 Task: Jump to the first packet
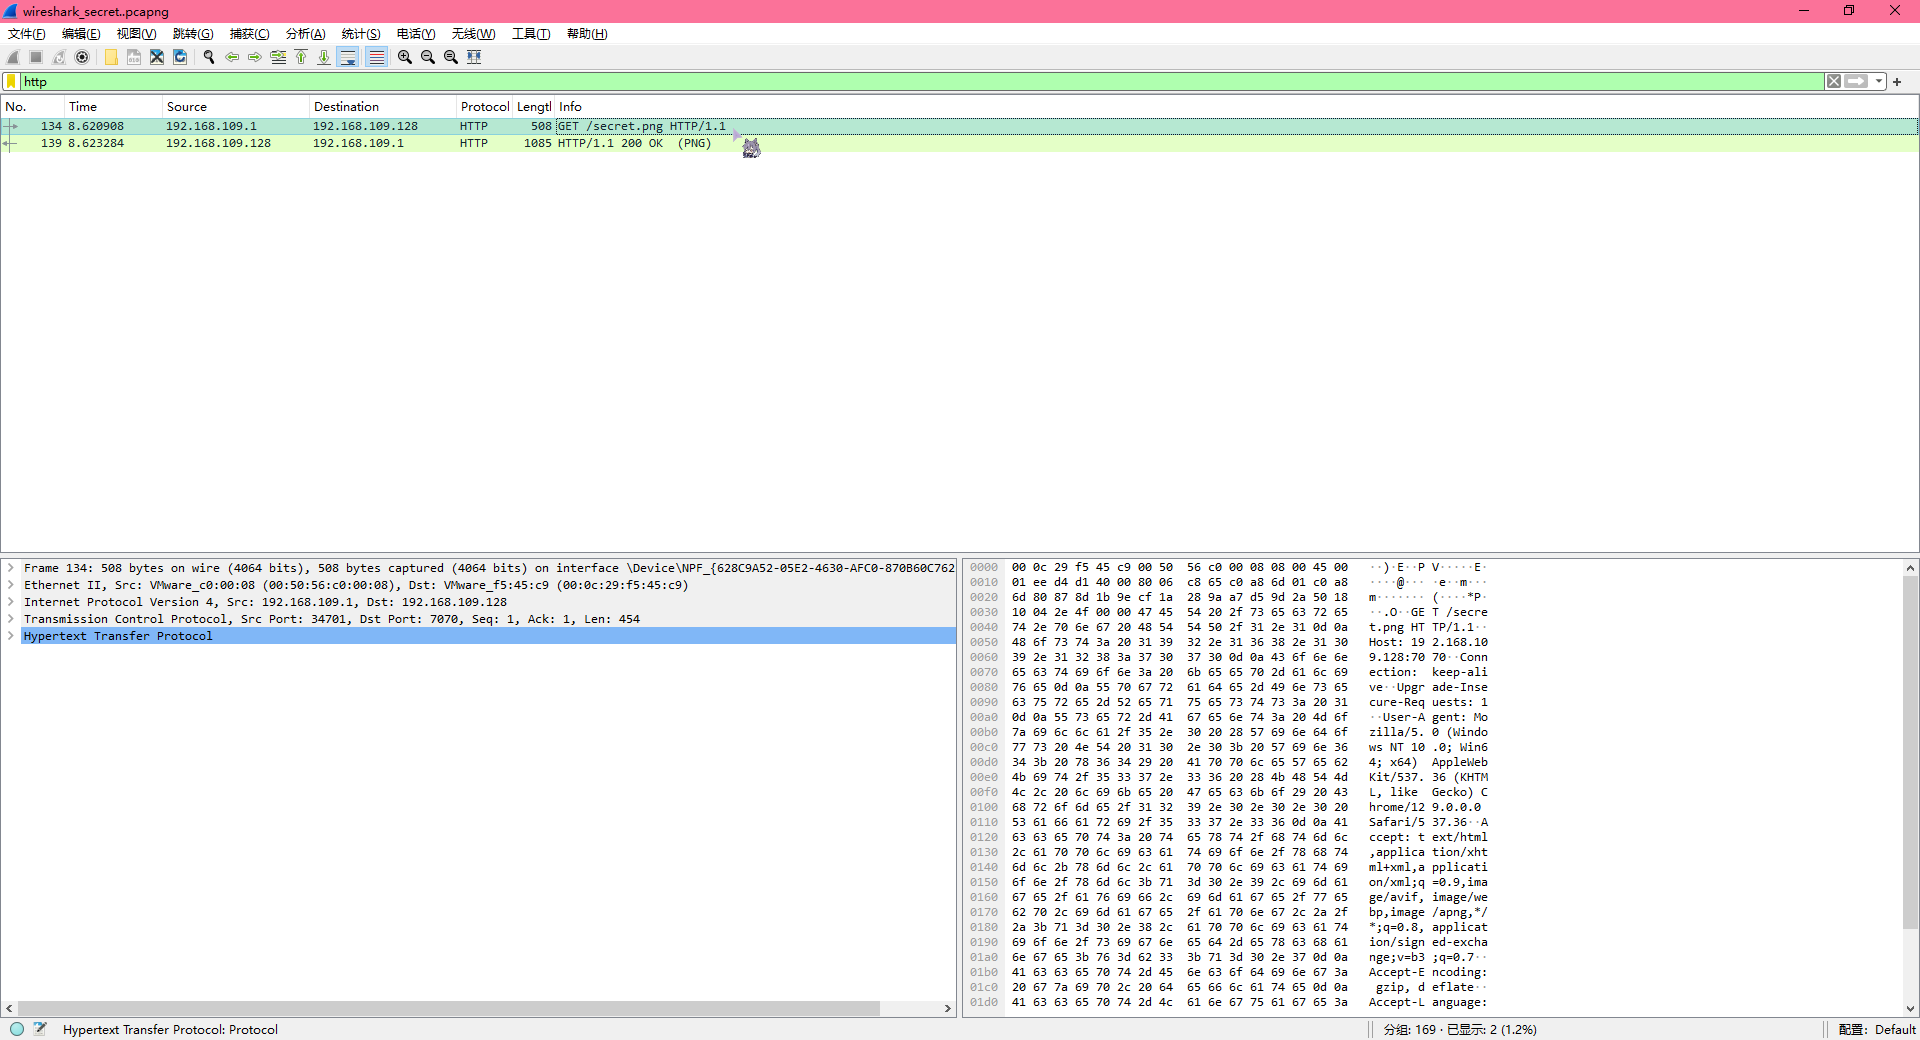click(301, 57)
